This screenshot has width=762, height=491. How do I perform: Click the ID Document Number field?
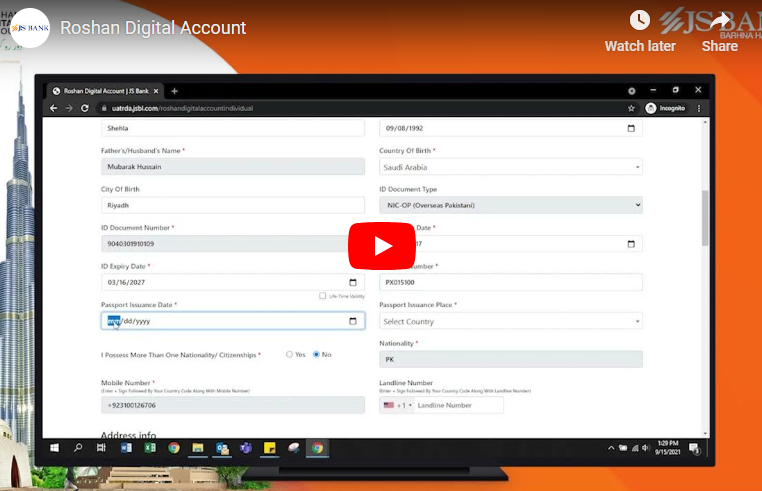click(x=226, y=244)
